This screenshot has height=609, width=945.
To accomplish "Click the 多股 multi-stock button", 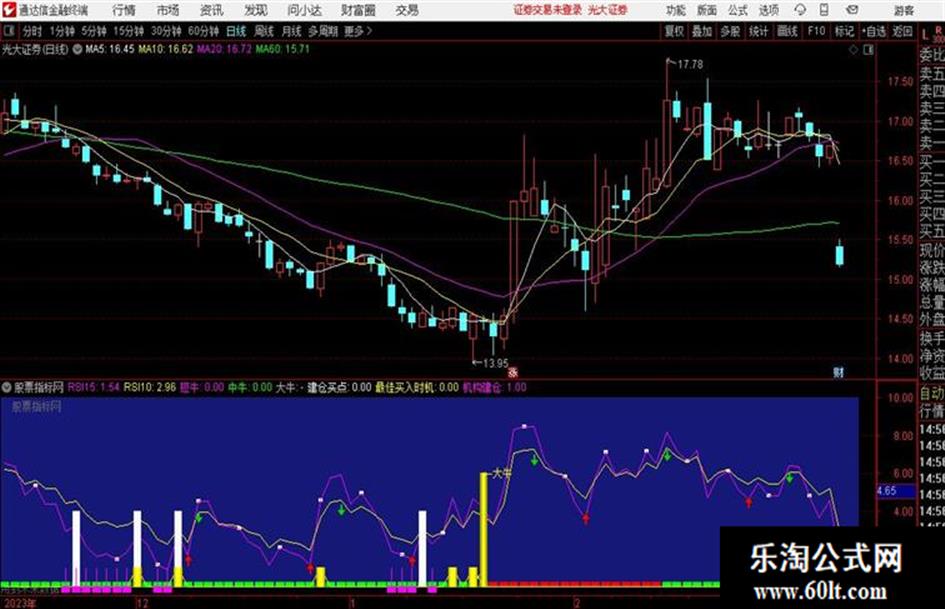I will (730, 31).
